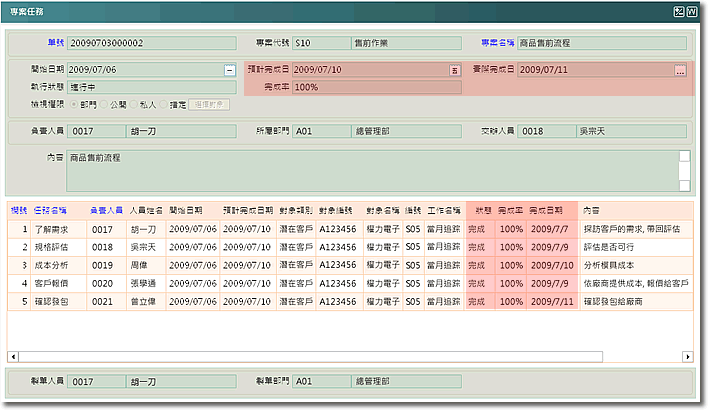Viewport: 708px width, 410px height.
Task: Click the 內容 textbox scroll-down arrow
Action: point(684,184)
